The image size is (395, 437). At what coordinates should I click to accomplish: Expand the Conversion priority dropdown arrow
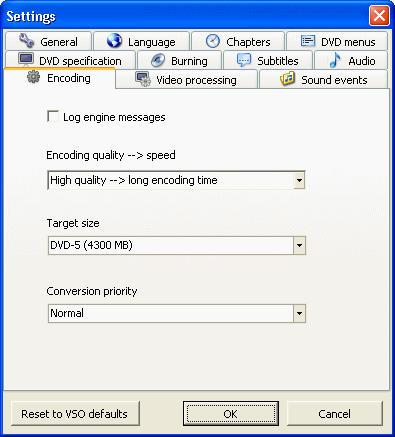tap(299, 313)
